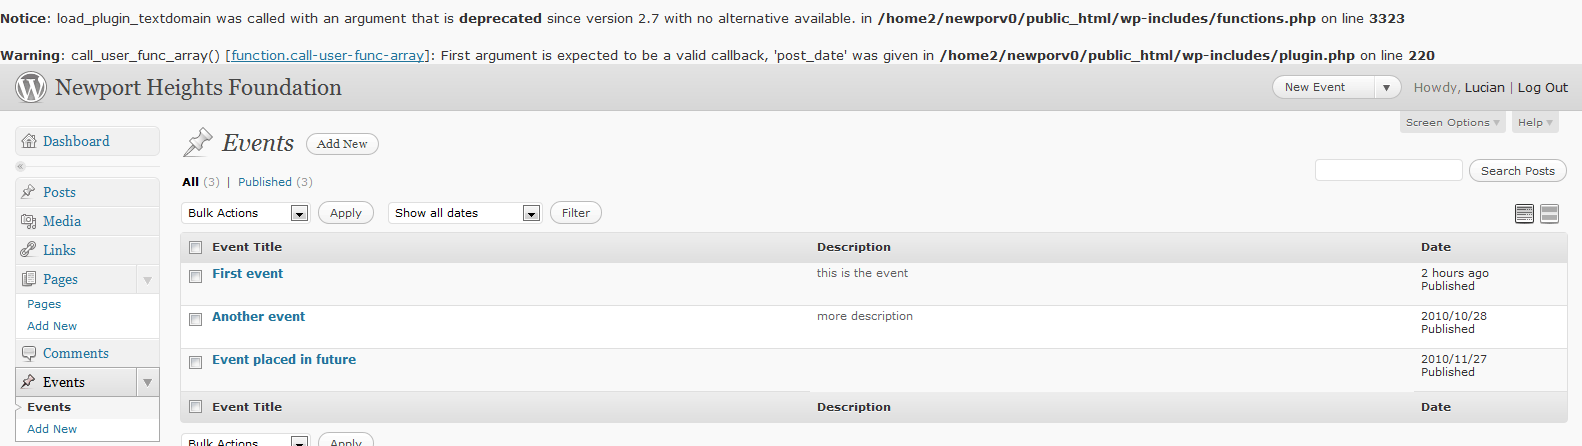Screen dimensions: 1582x446
Task: Switch to list view mode icon
Action: (1524, 213)
